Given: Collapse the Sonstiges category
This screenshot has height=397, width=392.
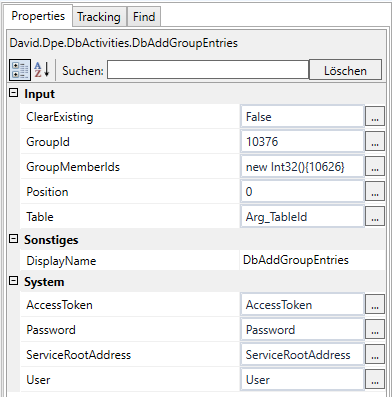Looking at the screenshot, I should (x=13, y=239).
